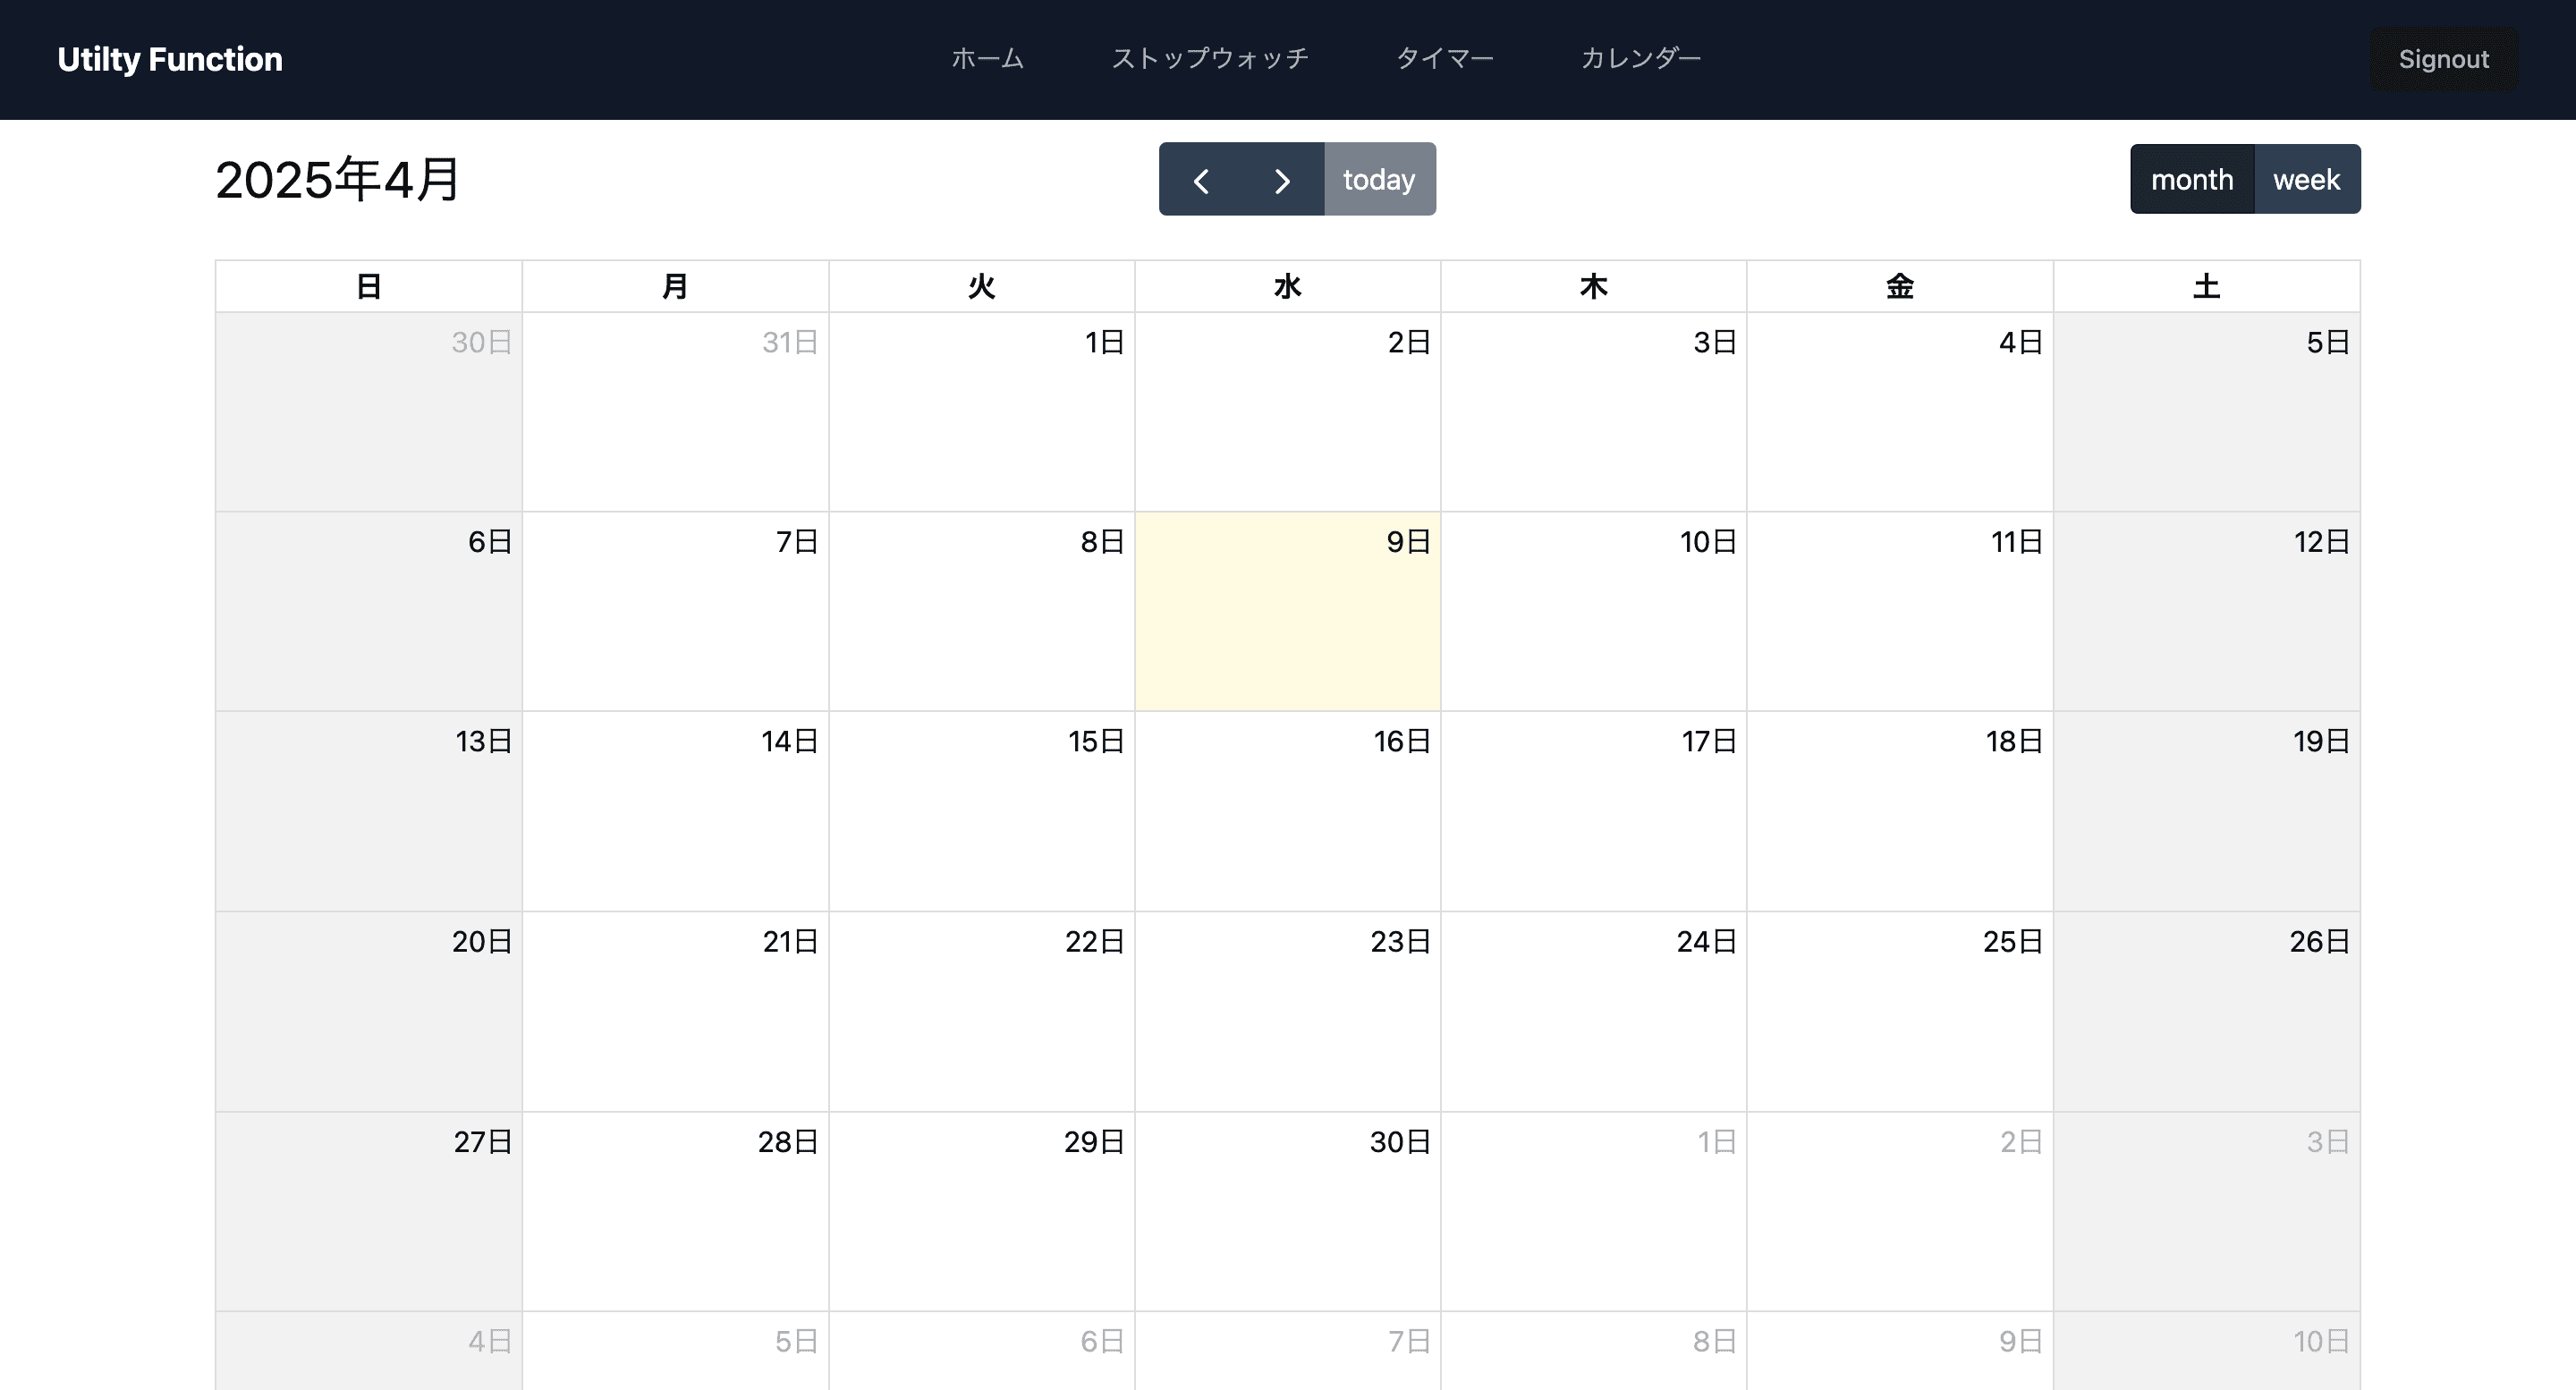Click the greyed 31日 previous-month cell
Screen dimensions: 2576x1390
675,412
